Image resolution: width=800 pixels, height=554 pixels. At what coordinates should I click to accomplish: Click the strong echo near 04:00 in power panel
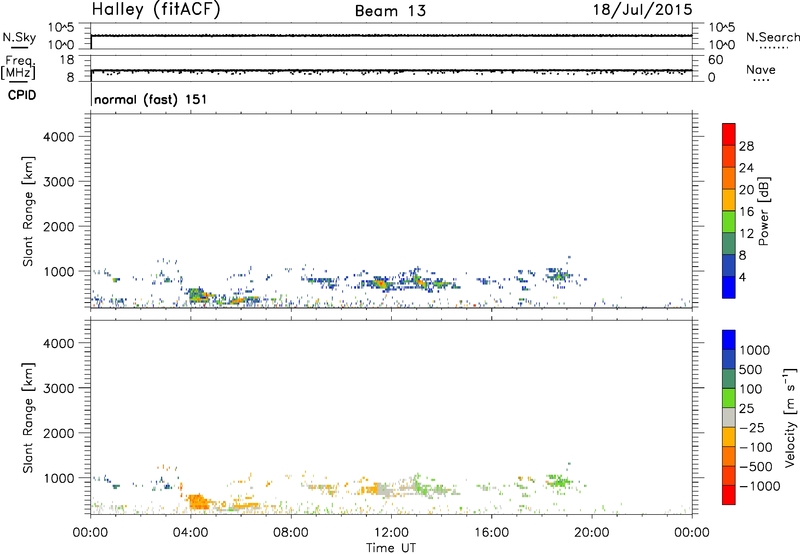pyautogui.click(x=198, y=295)
